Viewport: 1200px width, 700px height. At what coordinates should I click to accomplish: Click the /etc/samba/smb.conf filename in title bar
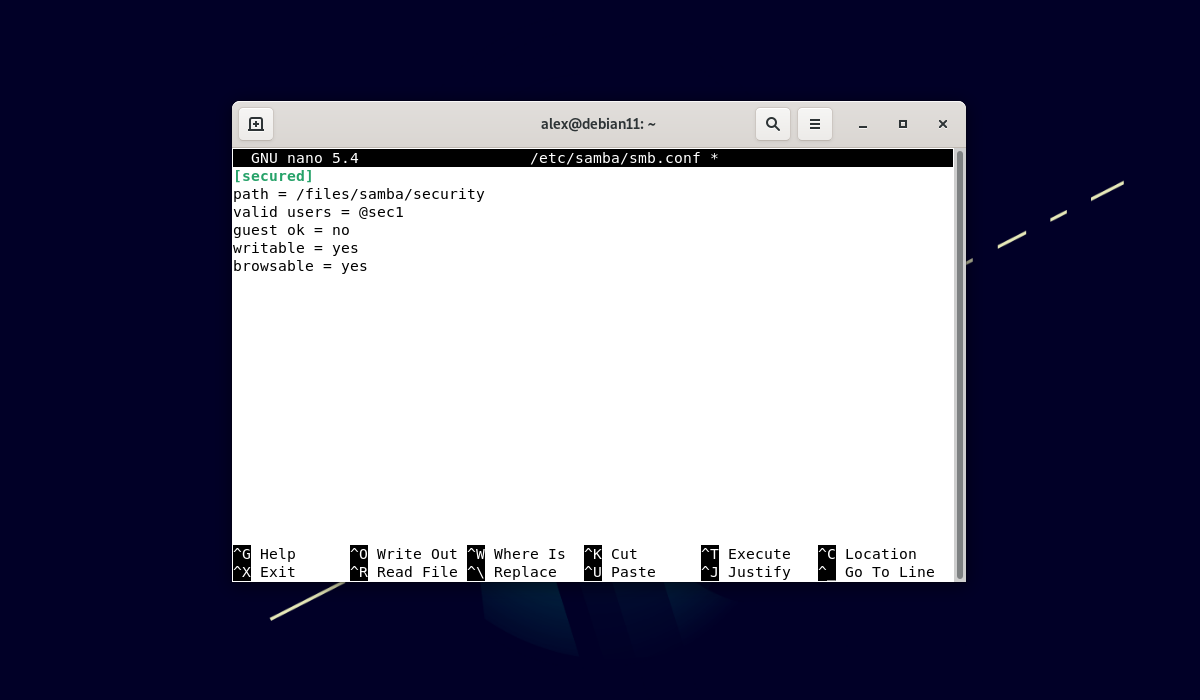615,158
